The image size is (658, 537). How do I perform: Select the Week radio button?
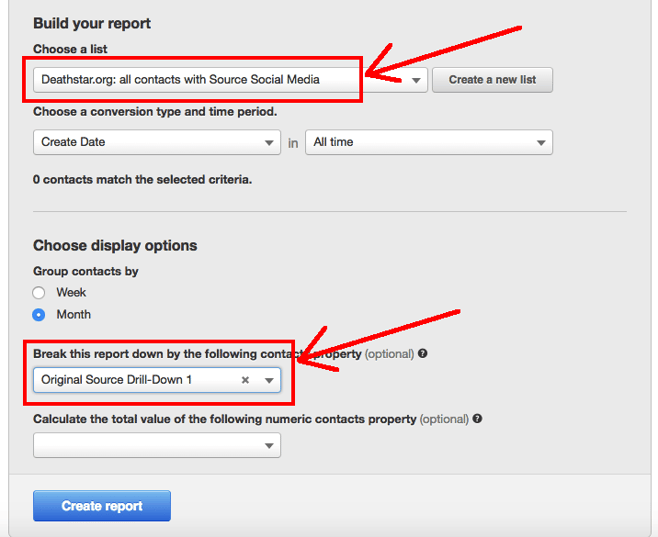click(39, 293)
